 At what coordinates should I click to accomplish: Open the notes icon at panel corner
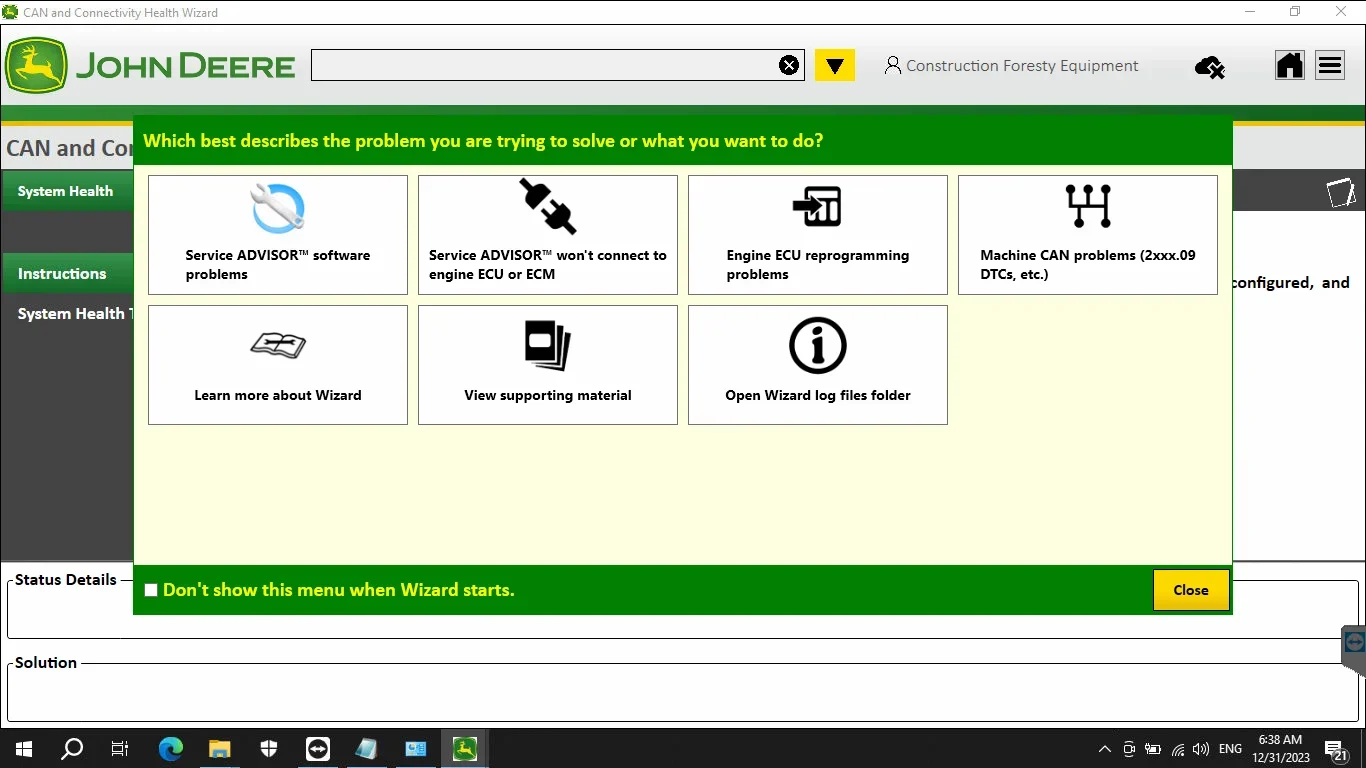(x=1341, y=192)
